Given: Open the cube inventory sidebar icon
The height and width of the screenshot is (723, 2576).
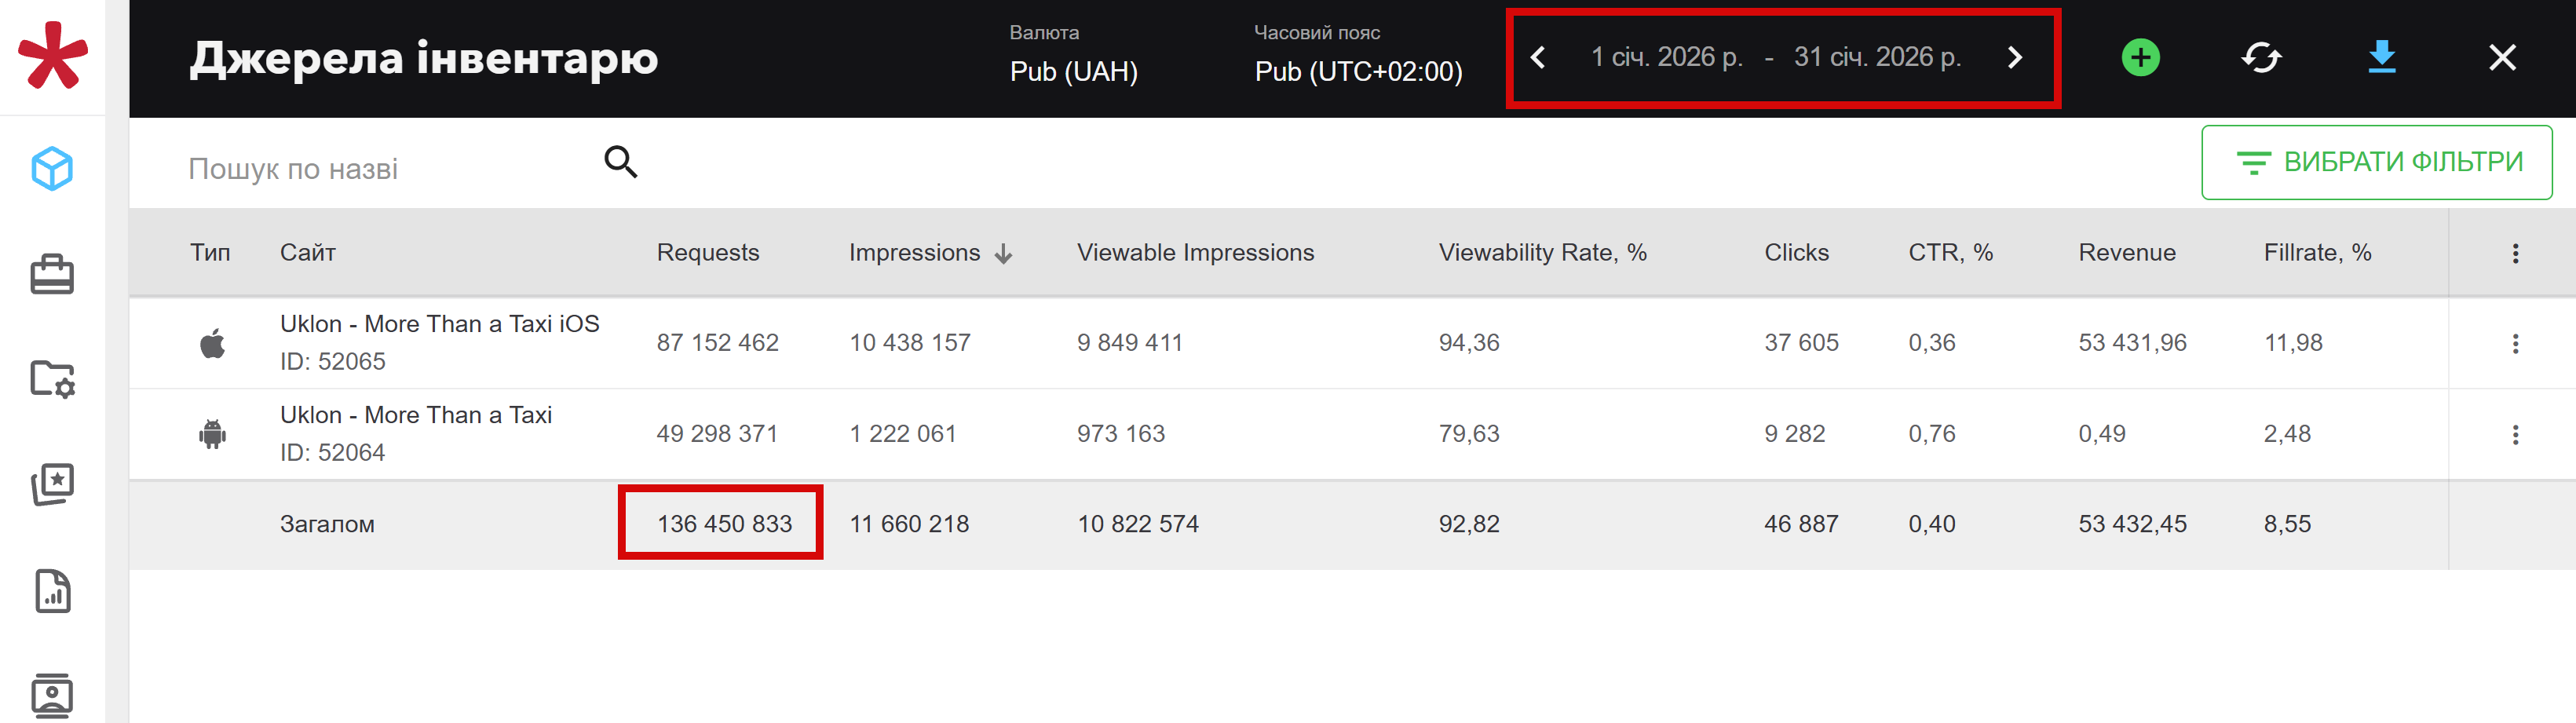Looking at the screenshot, I should click(x=52, y=169).
